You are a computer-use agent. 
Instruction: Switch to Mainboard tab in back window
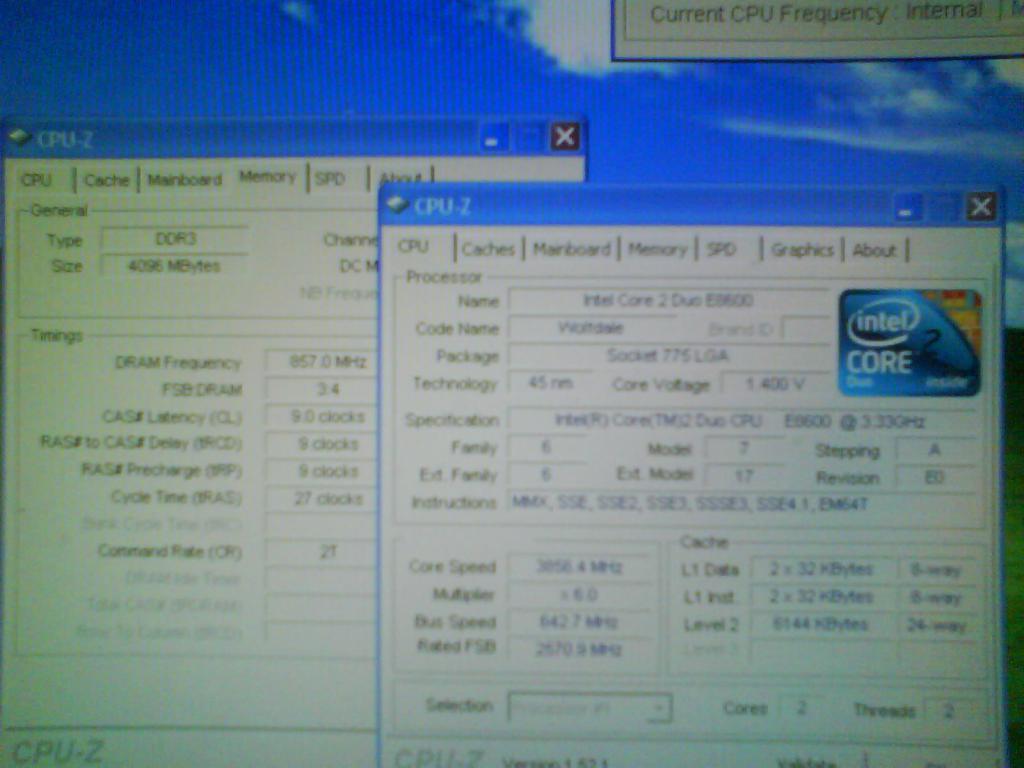[x=185, y=180]
